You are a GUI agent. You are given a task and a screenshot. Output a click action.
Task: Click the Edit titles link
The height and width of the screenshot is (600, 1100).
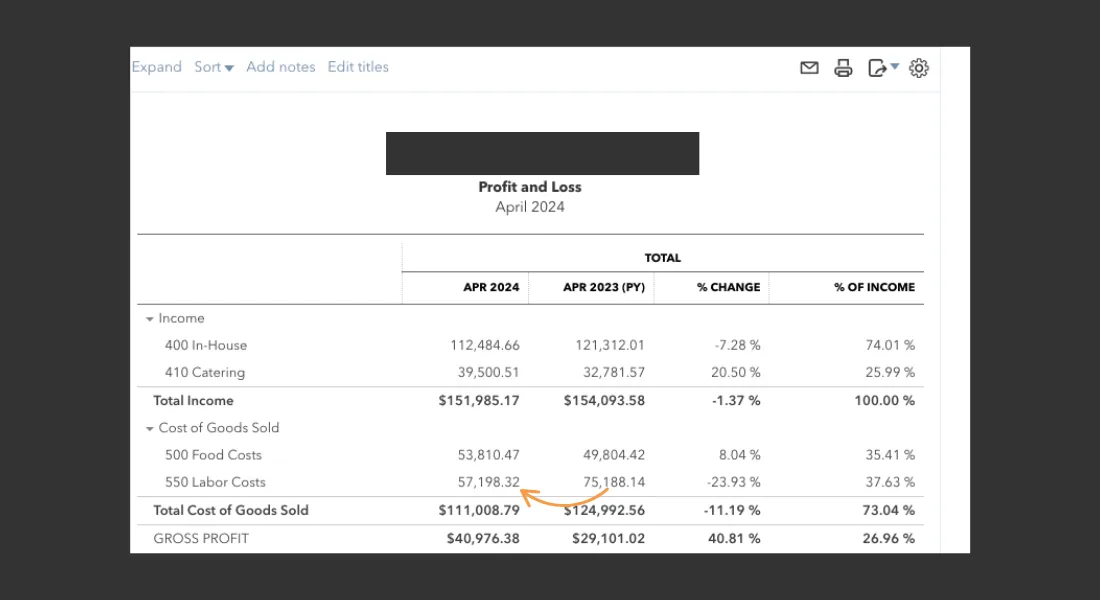358,67
